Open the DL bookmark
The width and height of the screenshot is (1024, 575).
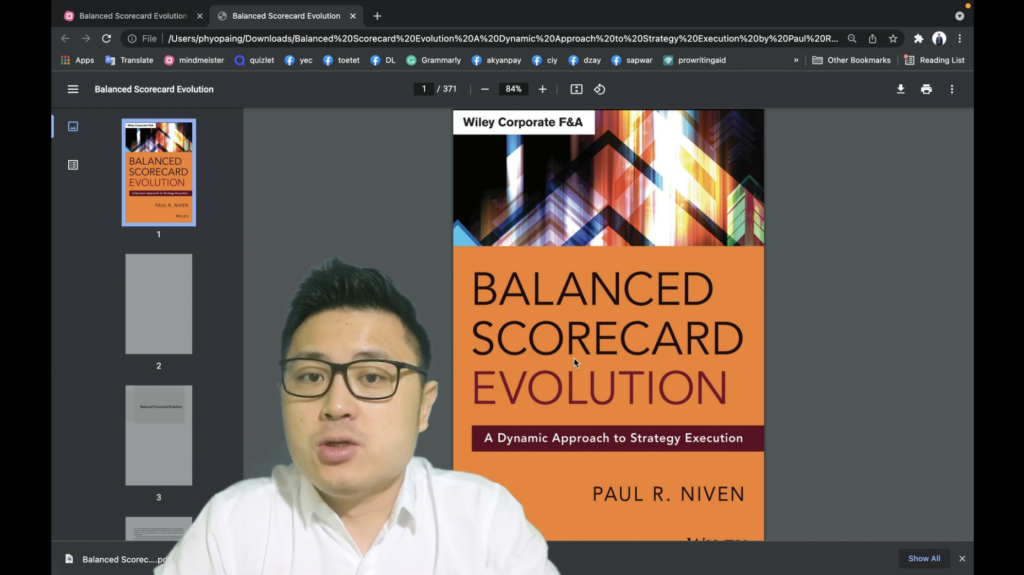[383, 60]
